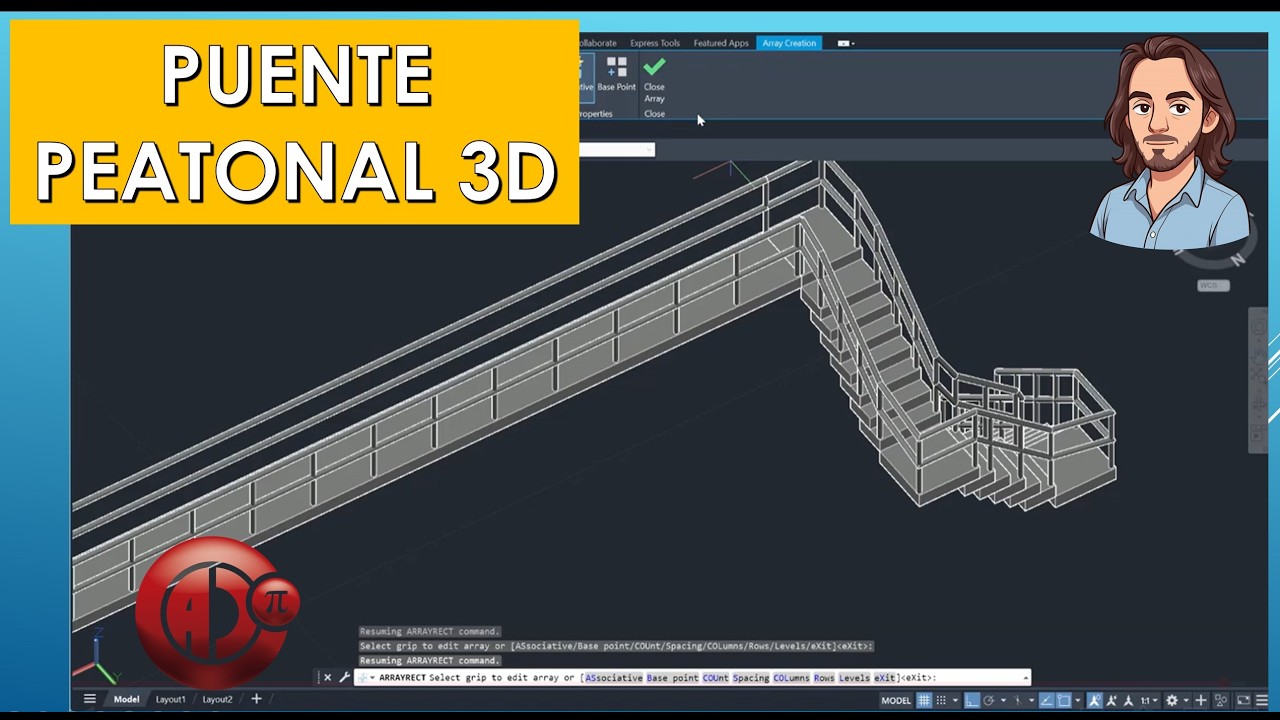Toggle clean screen icon
Image resolution: width=1280 pixels, height=720 pixels.
pyautogui.click(x=1243, y=700)
